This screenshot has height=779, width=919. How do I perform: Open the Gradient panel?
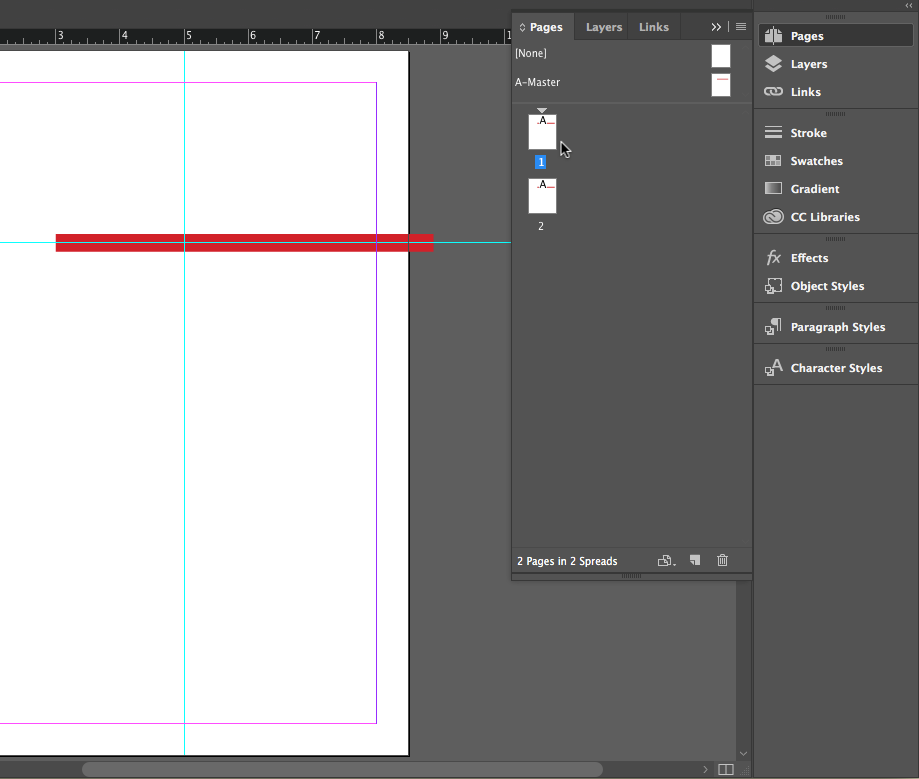click(814, 189)
